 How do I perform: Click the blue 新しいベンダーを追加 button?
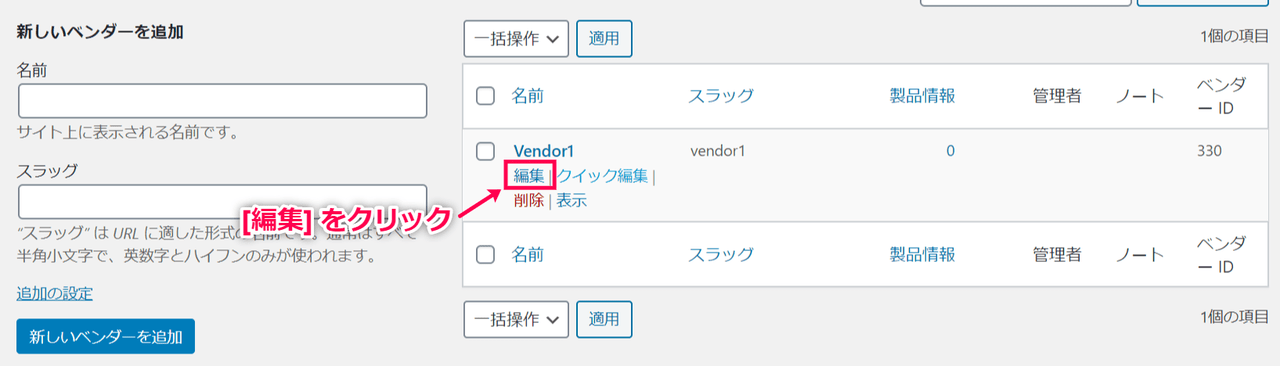106,337
